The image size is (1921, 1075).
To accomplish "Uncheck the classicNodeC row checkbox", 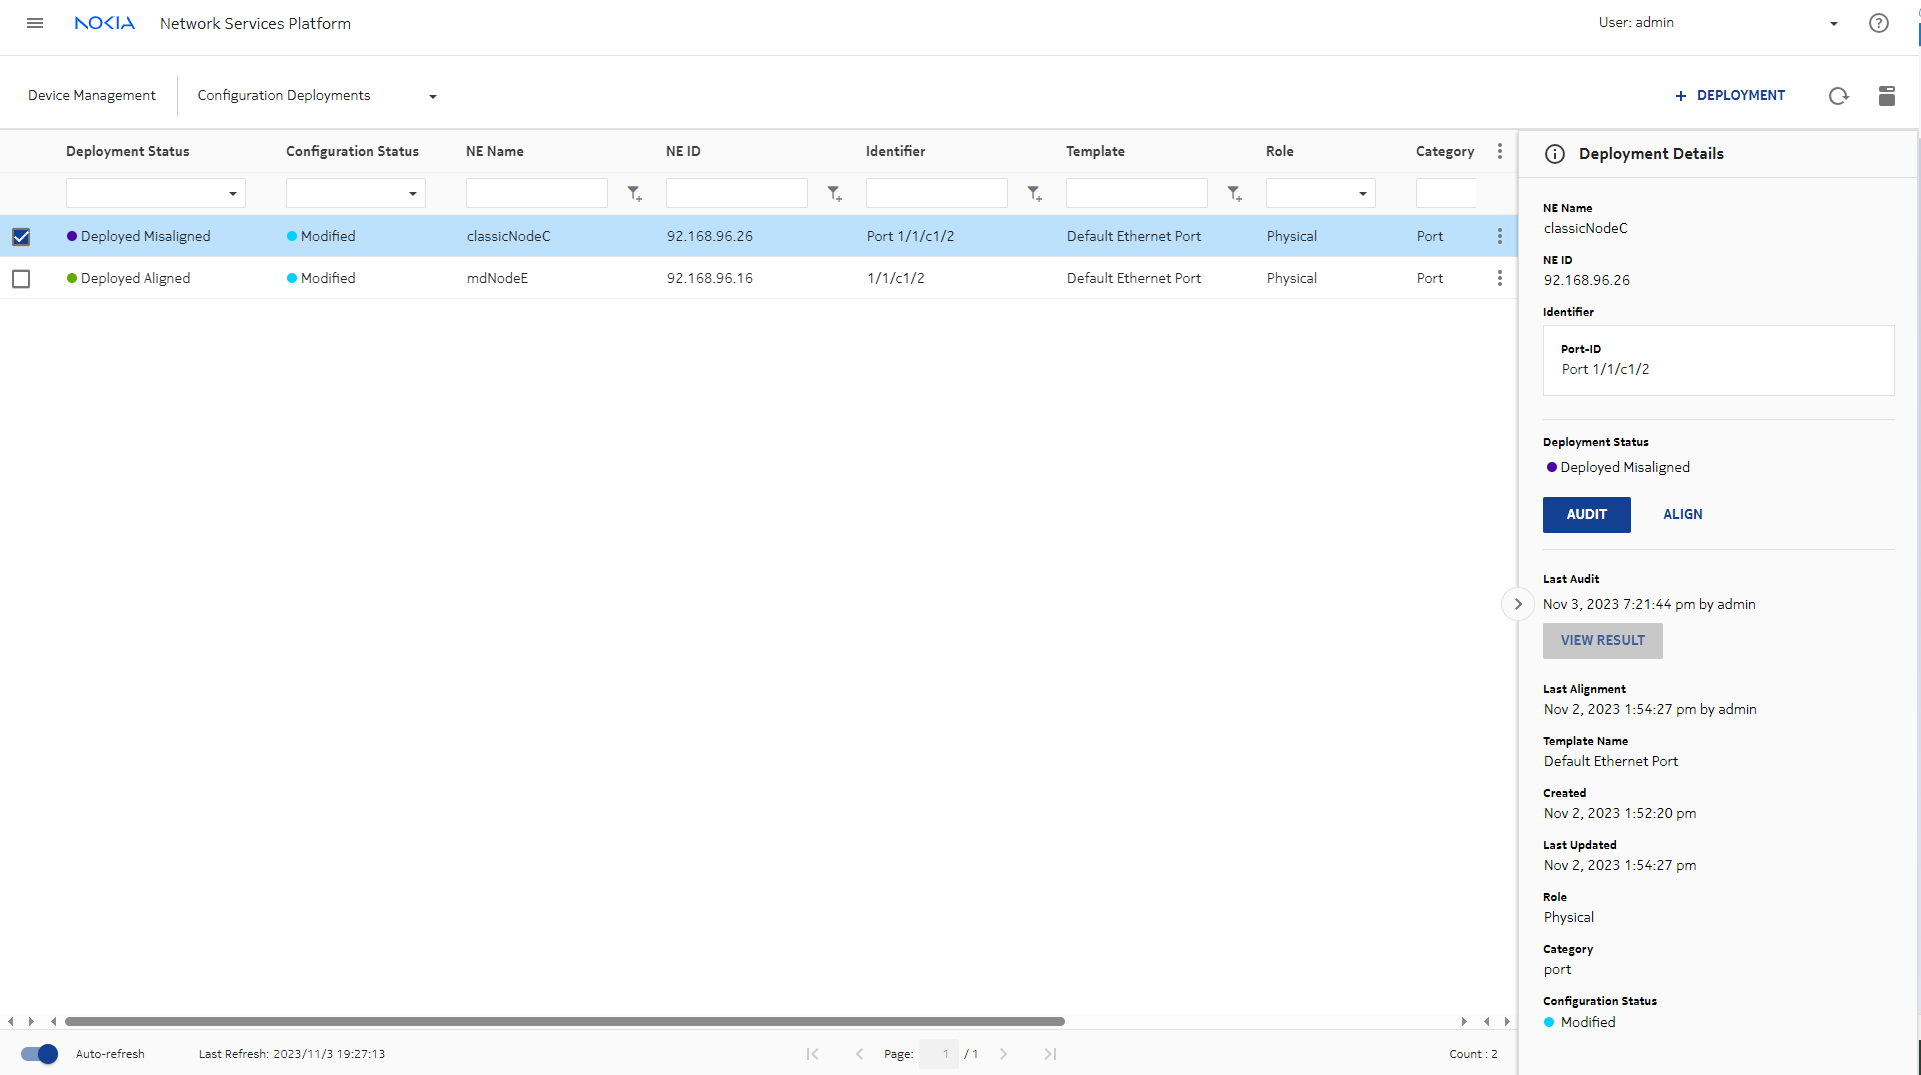I will coord(21,237).
